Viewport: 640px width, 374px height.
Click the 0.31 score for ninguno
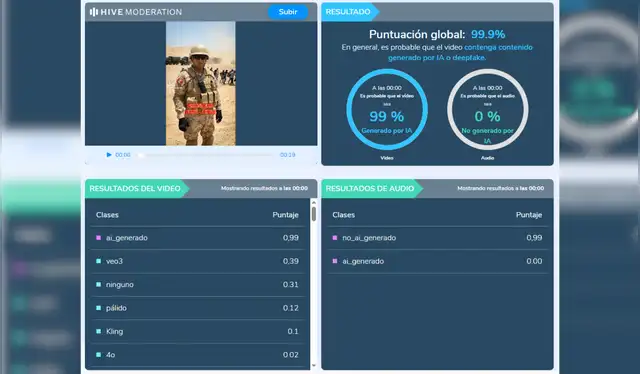291,284
